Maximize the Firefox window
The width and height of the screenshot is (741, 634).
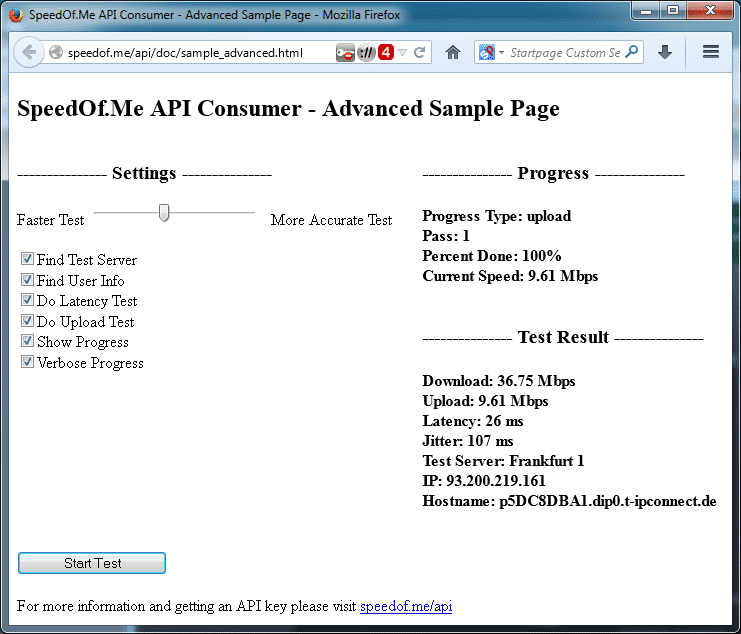coord(673,11)
